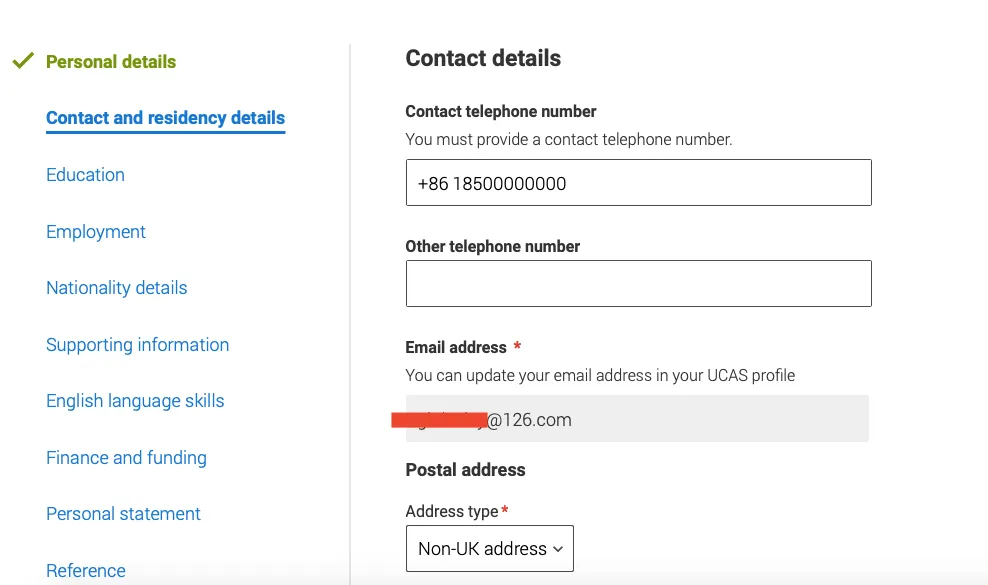The height and width of the screenshot is (585, 988).
Task: Click the green checkmark beside Personal details
Action: (x=23, y=61)
